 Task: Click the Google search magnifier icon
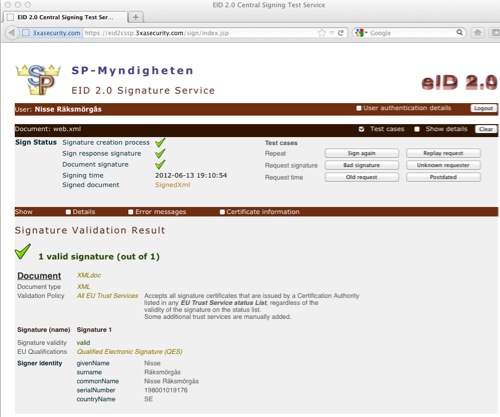459,32
